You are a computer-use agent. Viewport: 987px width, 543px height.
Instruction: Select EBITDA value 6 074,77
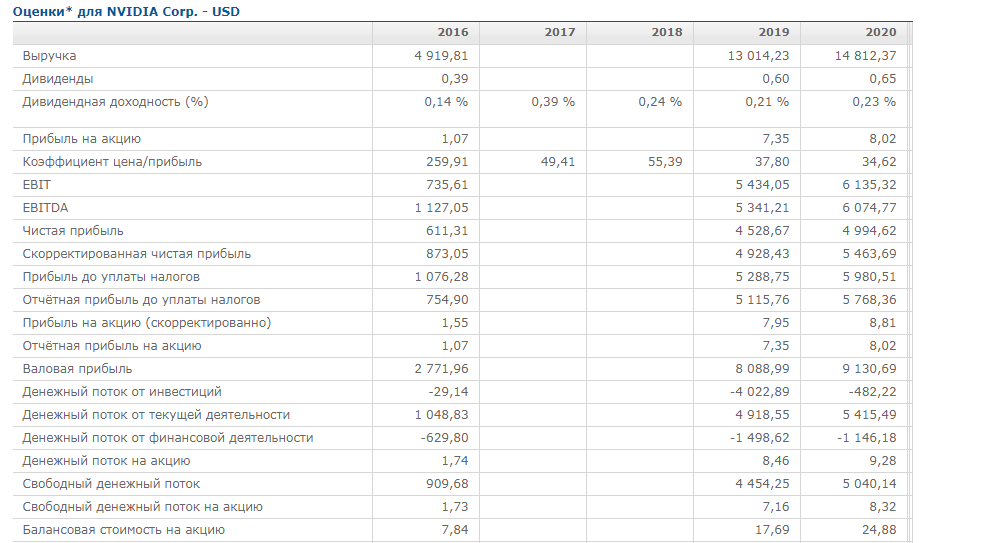pyautogui.click(x=869, y=208)
